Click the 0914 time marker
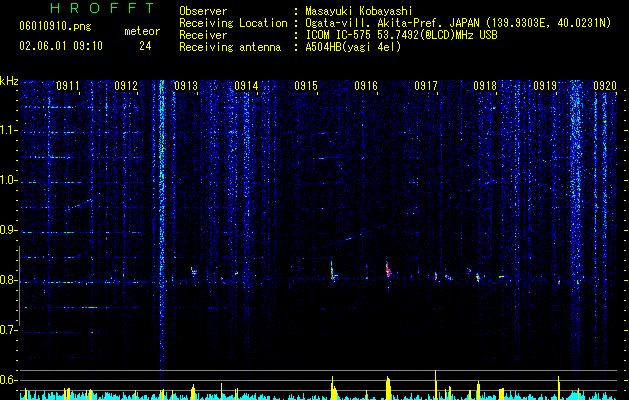This screenshot has height=400, width=629. click(x=246, y=85)
